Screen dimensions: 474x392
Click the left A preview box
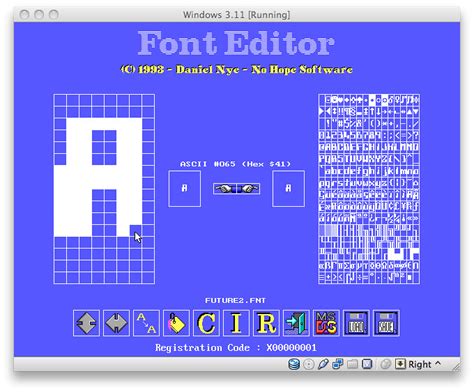point(185,189)
